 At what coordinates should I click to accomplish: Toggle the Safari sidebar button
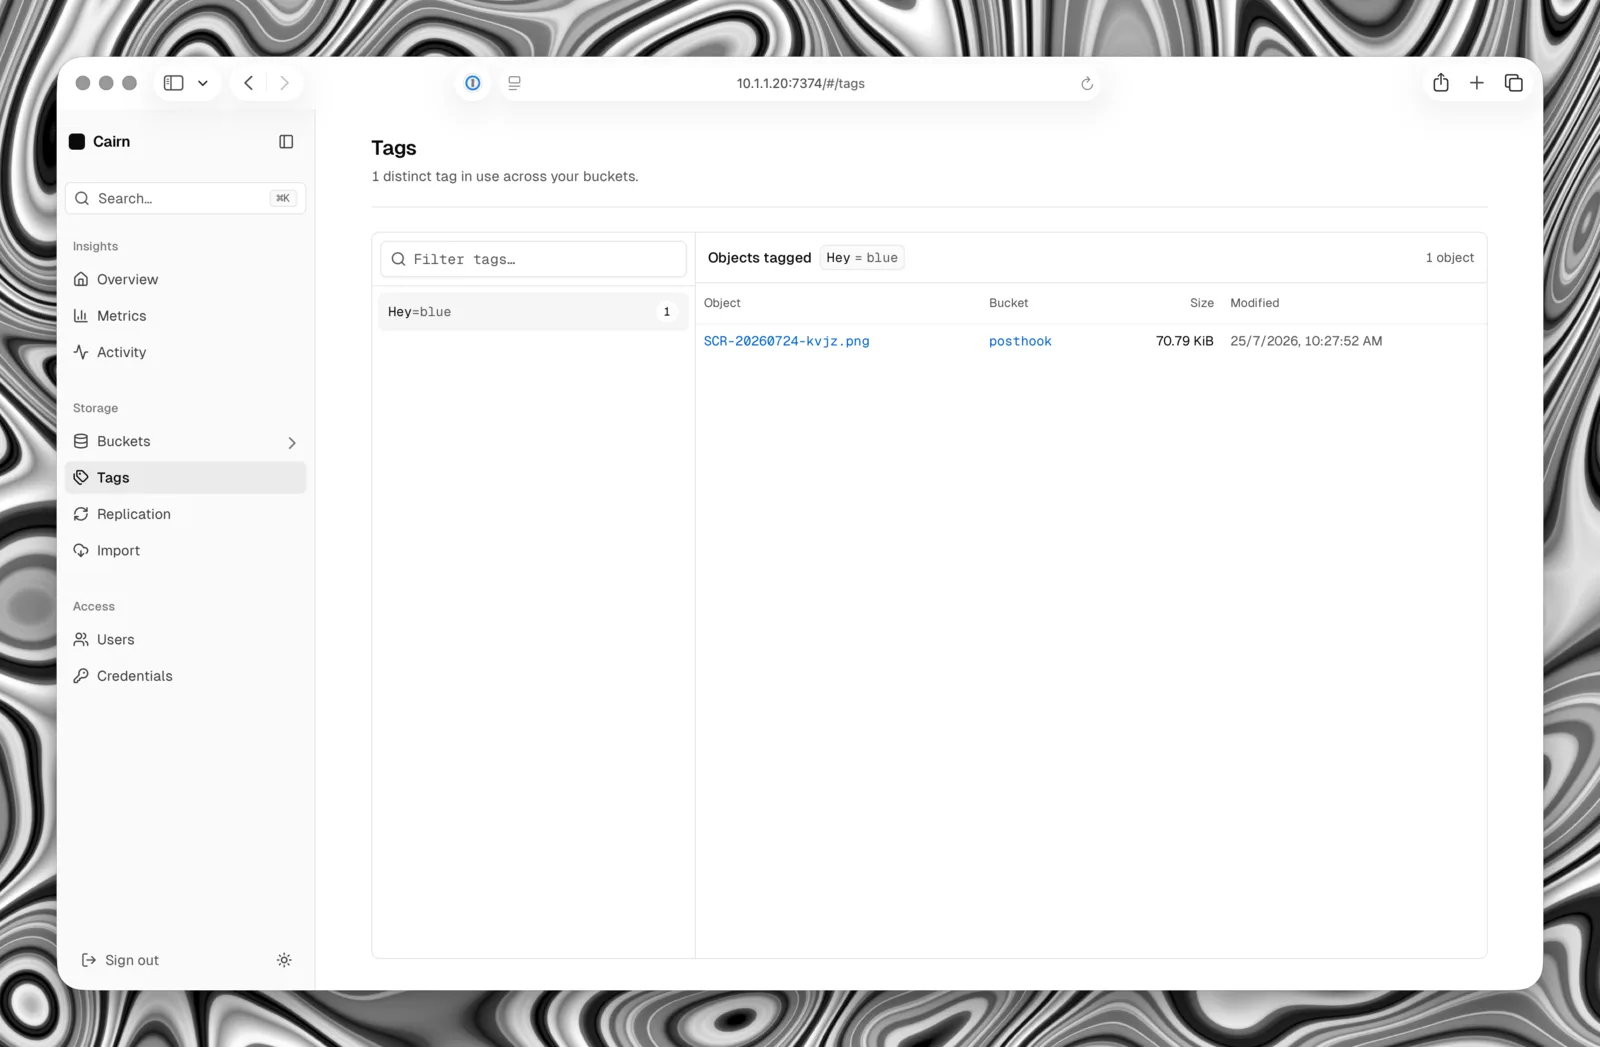173,83
